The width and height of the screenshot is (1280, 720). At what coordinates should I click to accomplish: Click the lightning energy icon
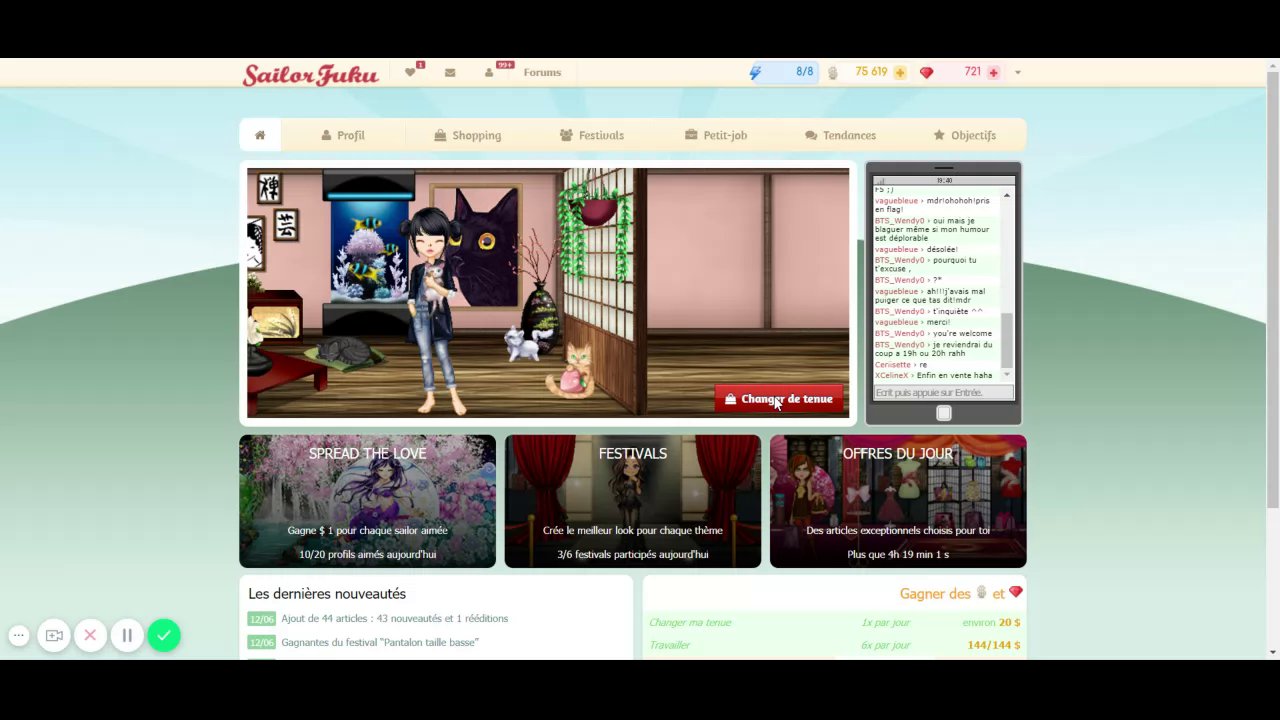coord(755,72)
